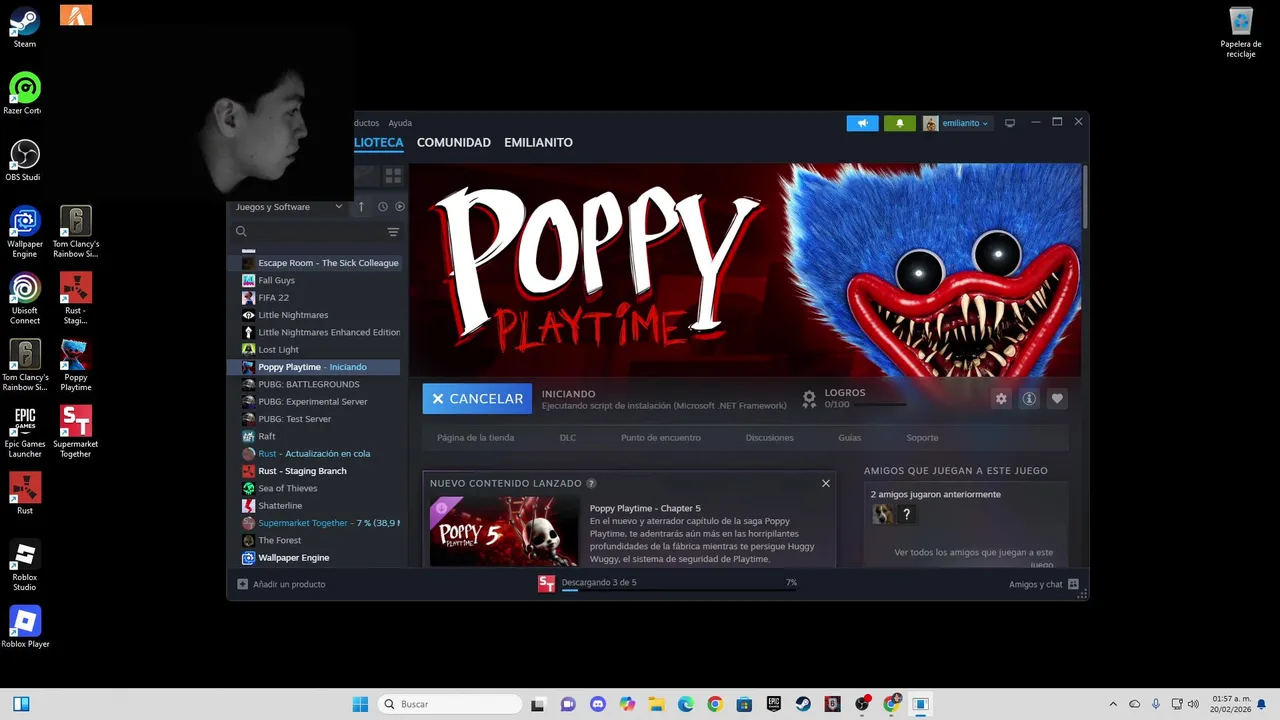Open the Ayuda menu
Image resolution: width=1280 pixels, height=720 pixels.
[x=400, y=123]
